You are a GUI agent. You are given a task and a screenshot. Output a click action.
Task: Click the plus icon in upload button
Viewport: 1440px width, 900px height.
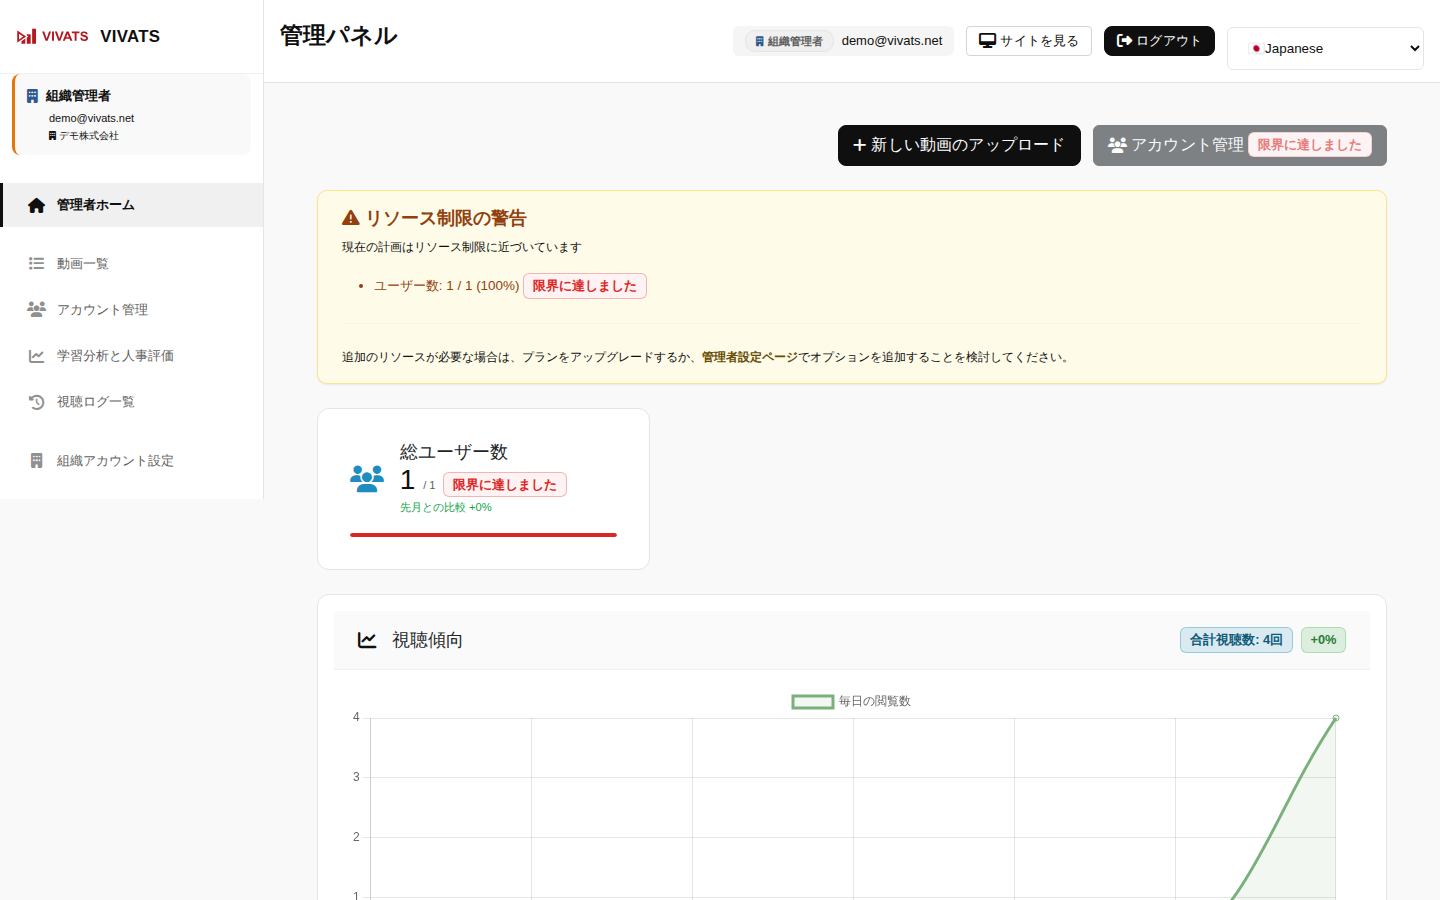[859, 146]
